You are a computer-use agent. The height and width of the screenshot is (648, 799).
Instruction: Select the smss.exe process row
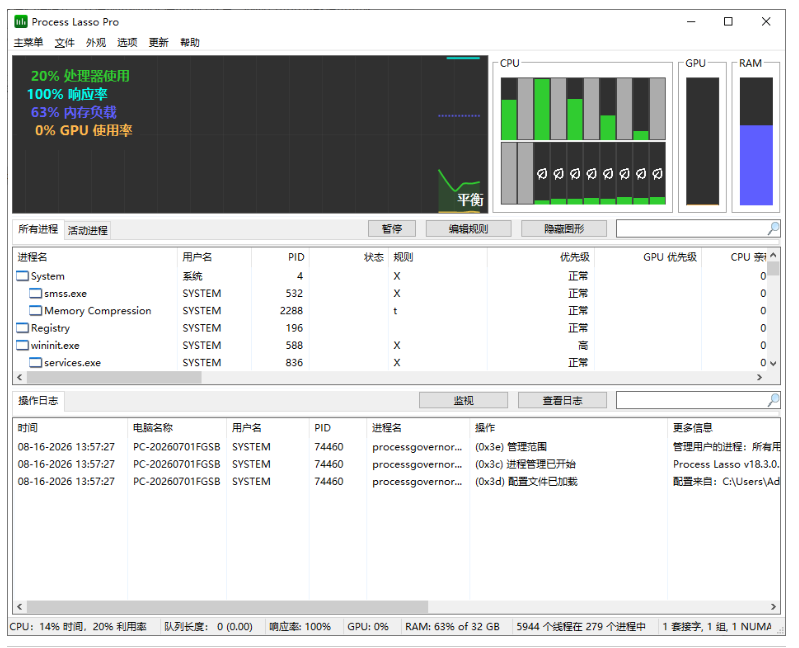pyautogui.click(x=390, y=293)
